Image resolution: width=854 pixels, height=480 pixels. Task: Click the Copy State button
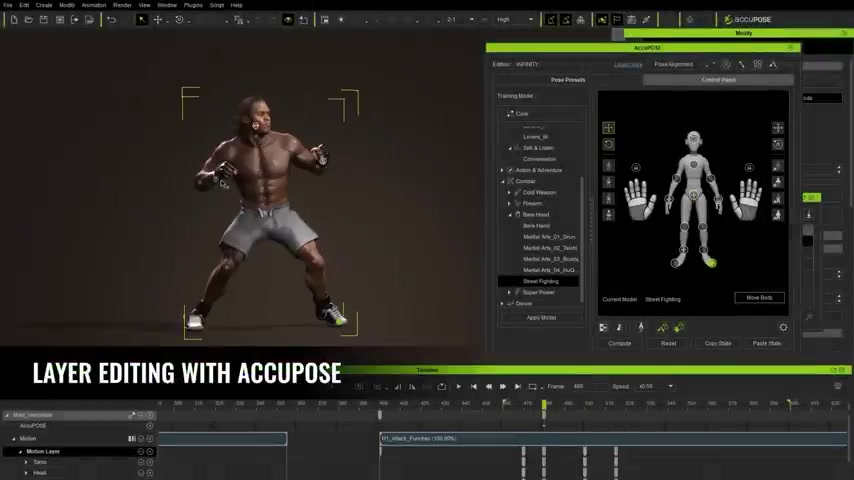[717, 343]
